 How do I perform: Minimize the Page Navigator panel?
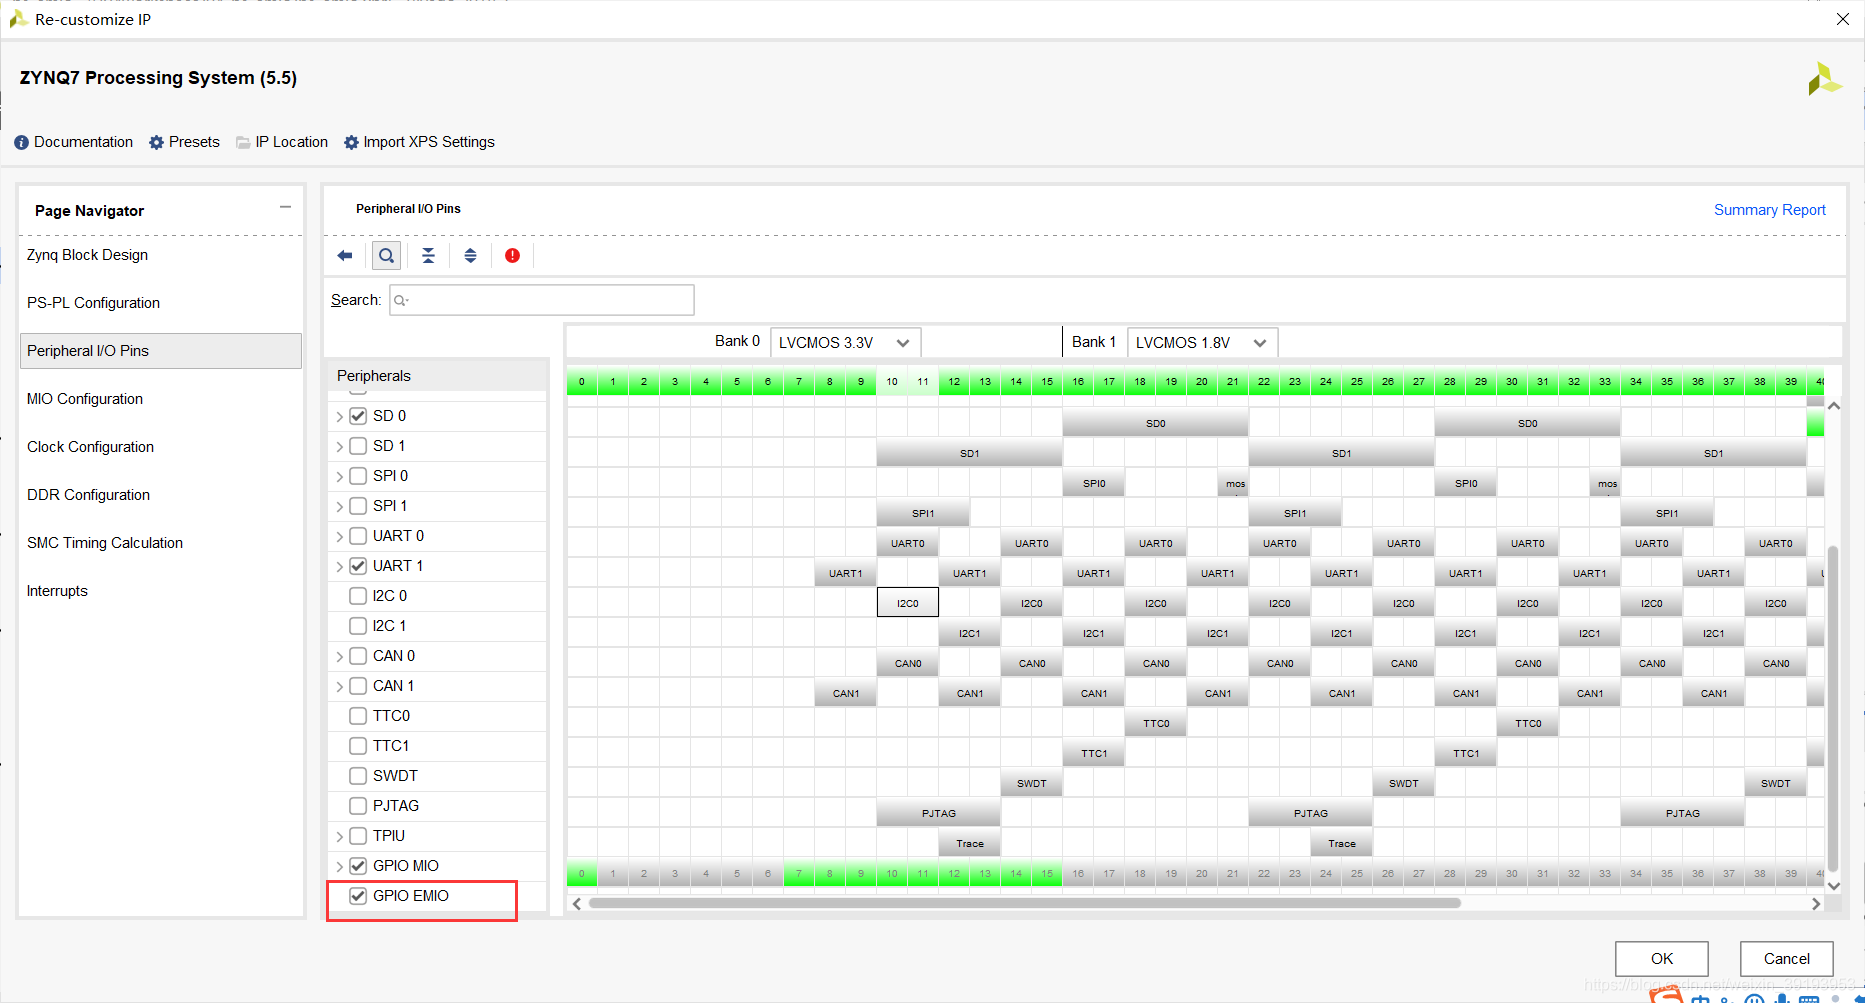285,207
